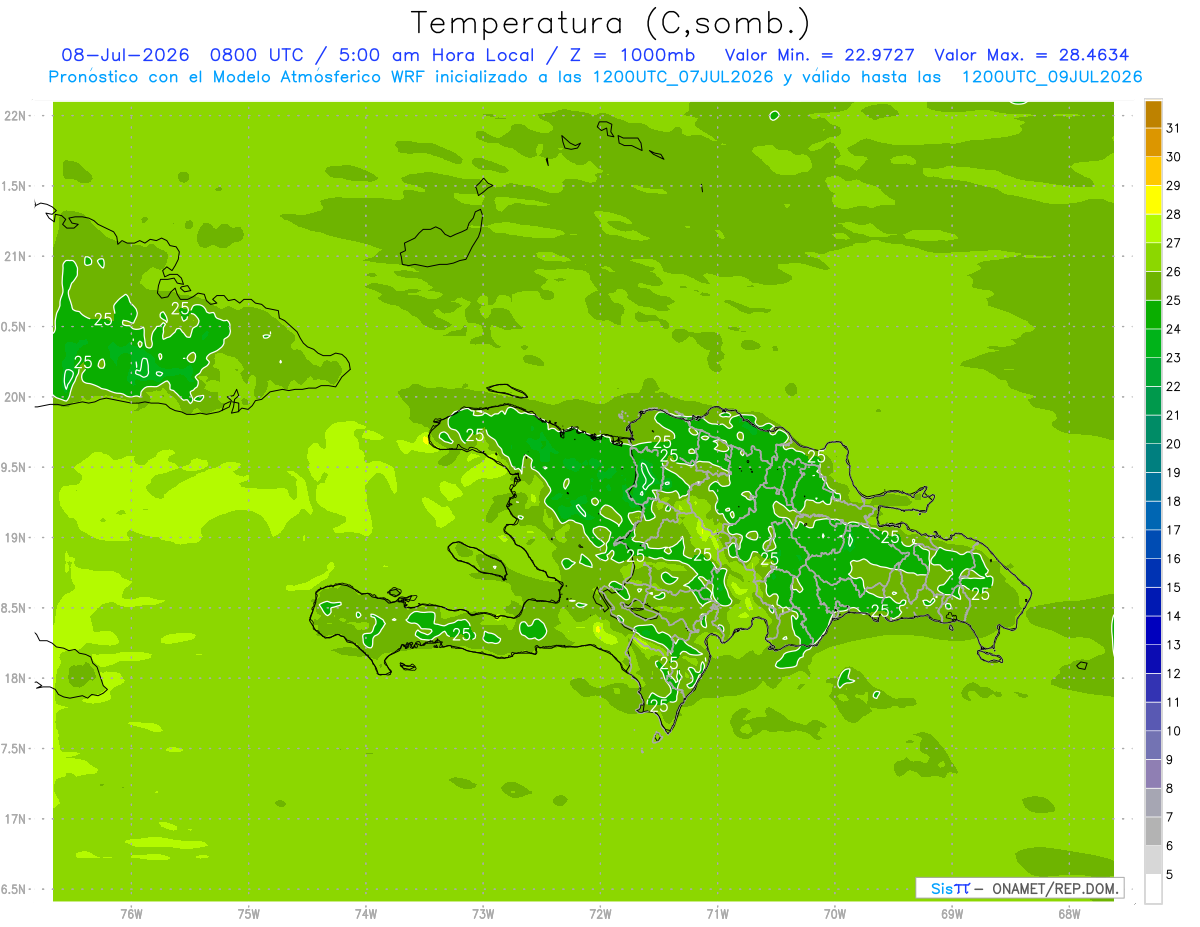Click the title 'Temperatura (C,somb.)'
1200x927 pixels.
coord(611,23)
